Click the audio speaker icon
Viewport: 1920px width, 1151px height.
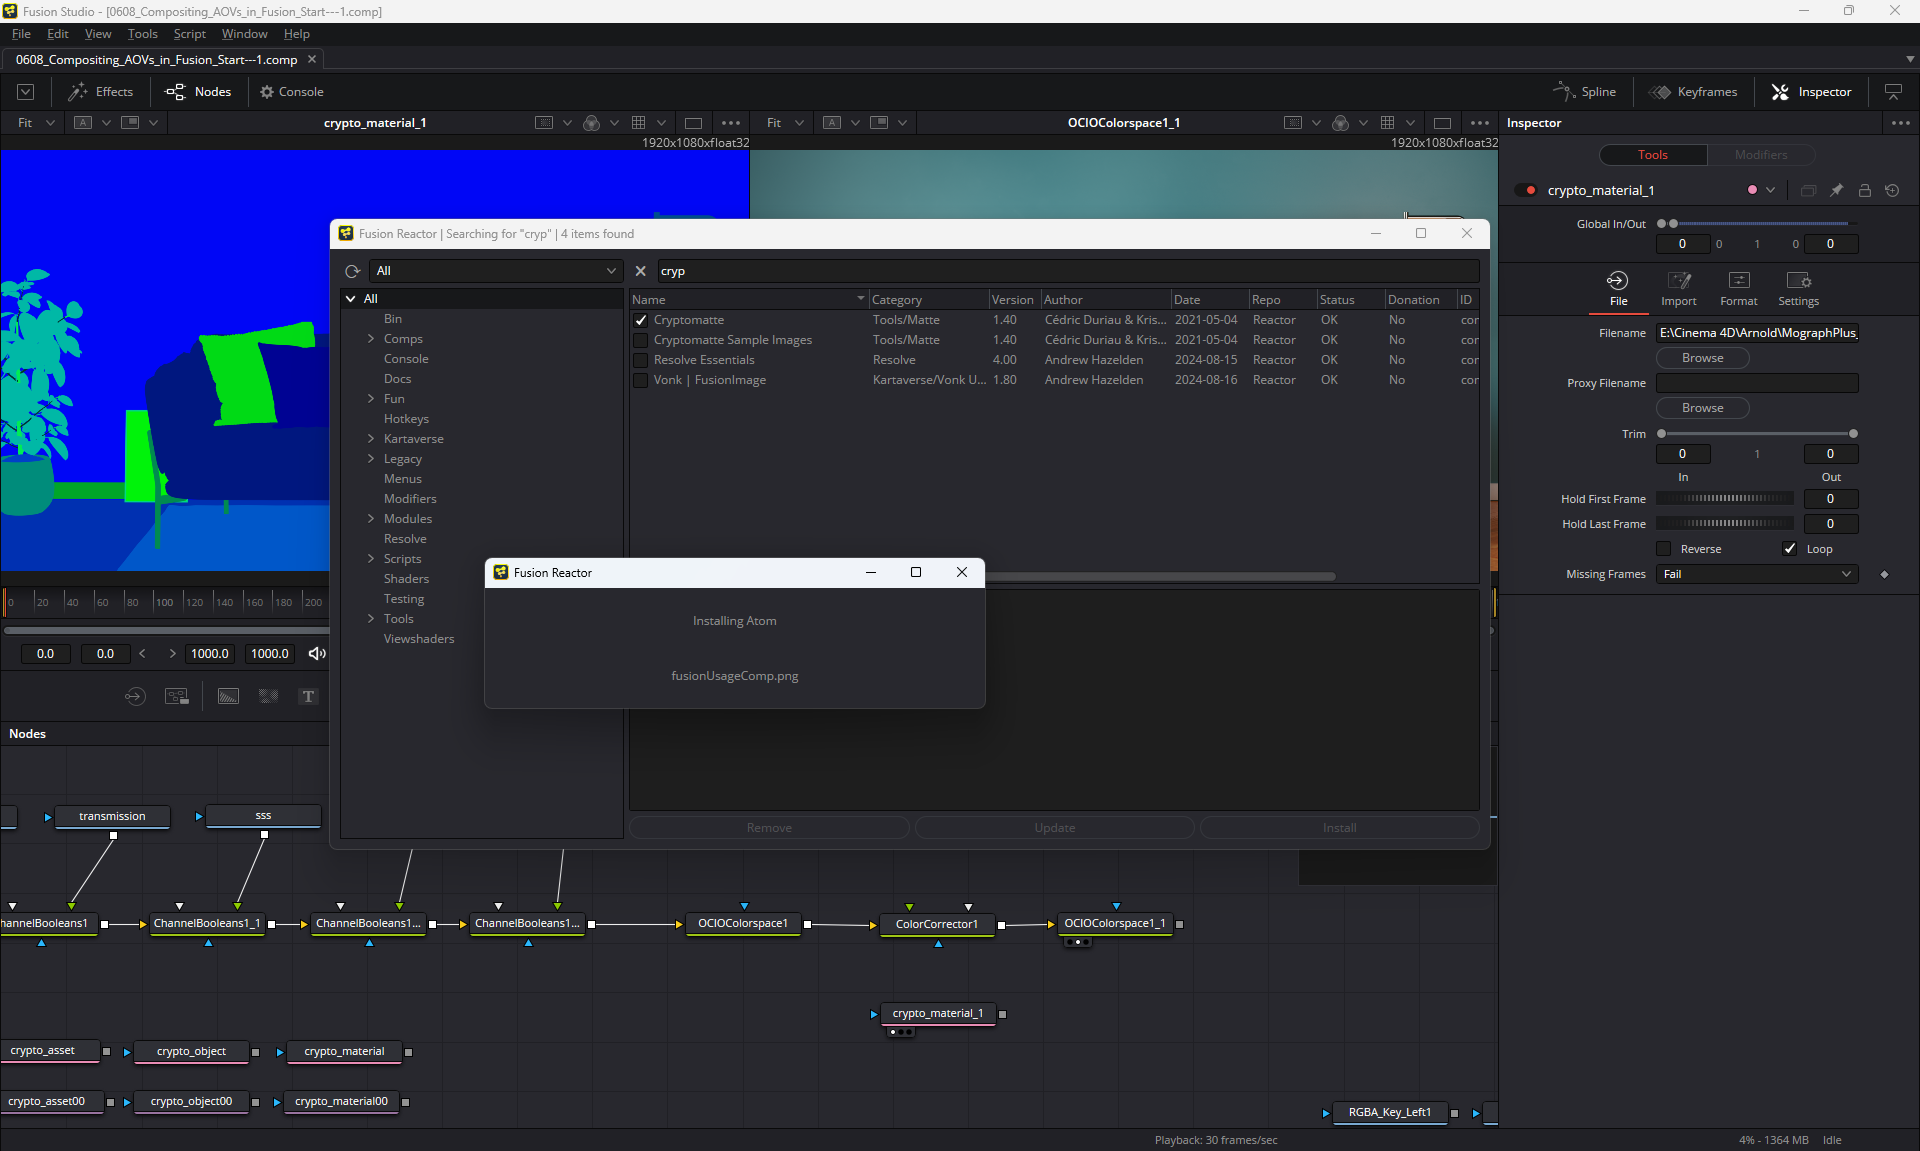tap(317, 654)
